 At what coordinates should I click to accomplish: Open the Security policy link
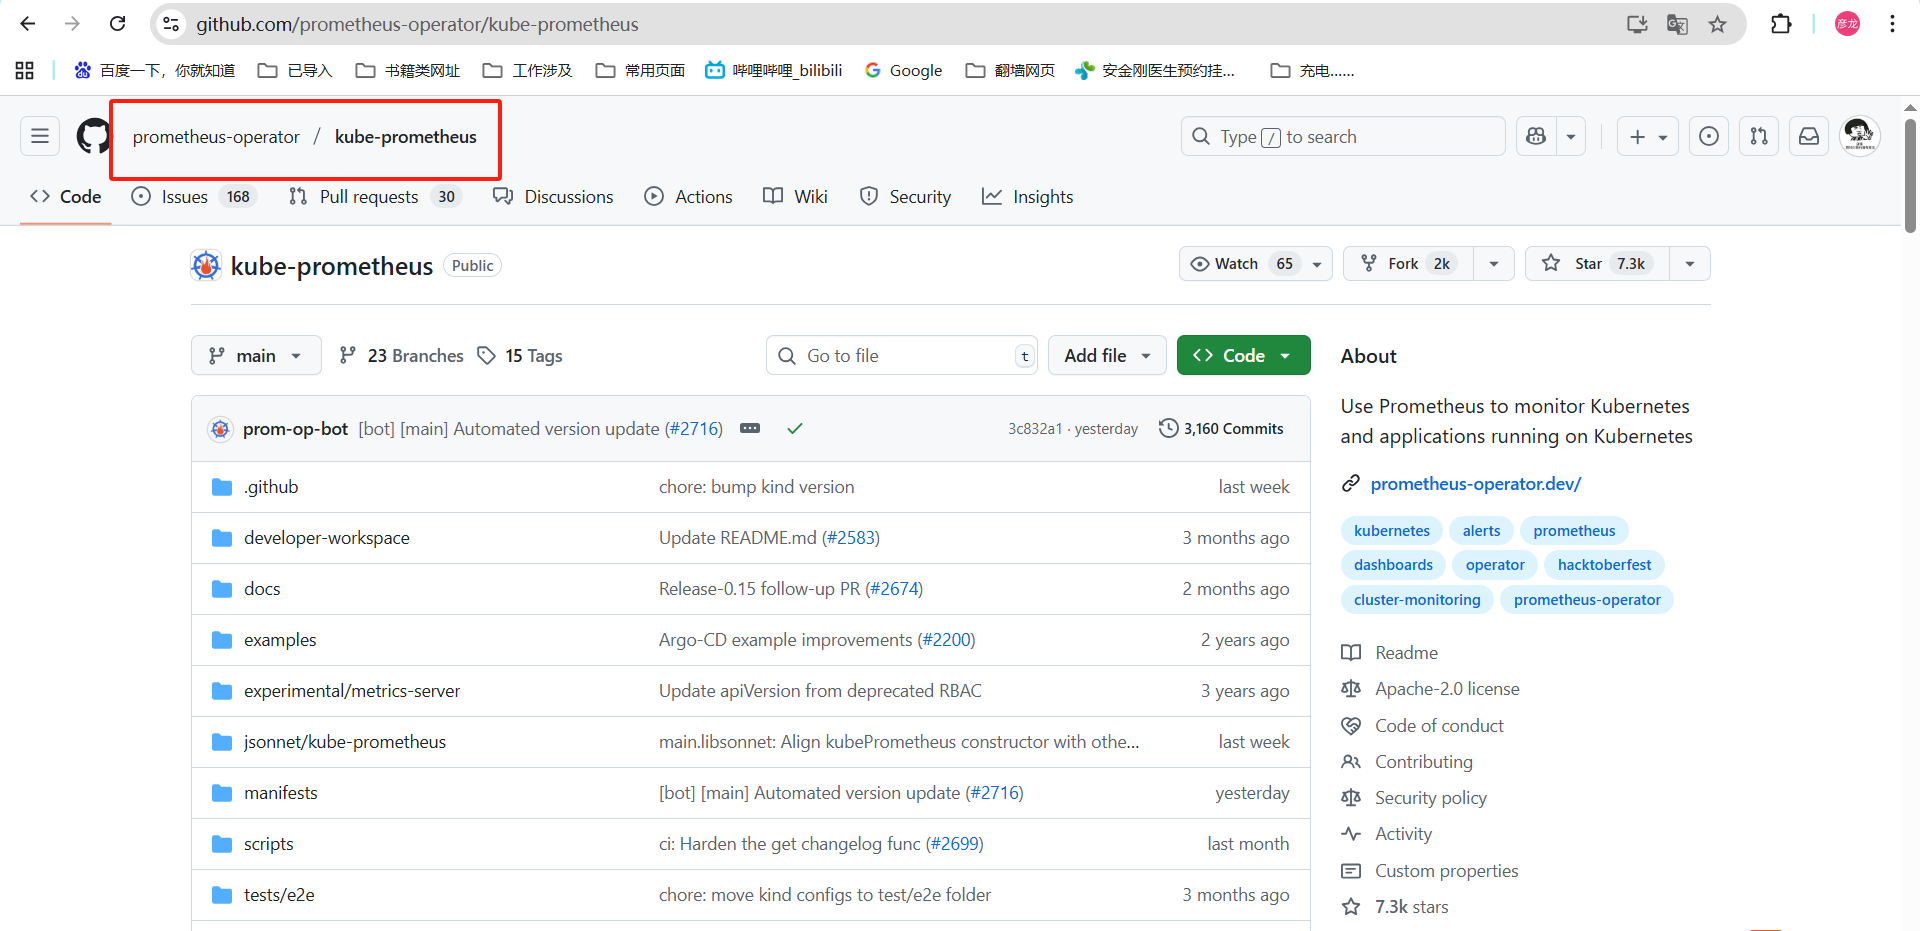[x=1430, y=798]
